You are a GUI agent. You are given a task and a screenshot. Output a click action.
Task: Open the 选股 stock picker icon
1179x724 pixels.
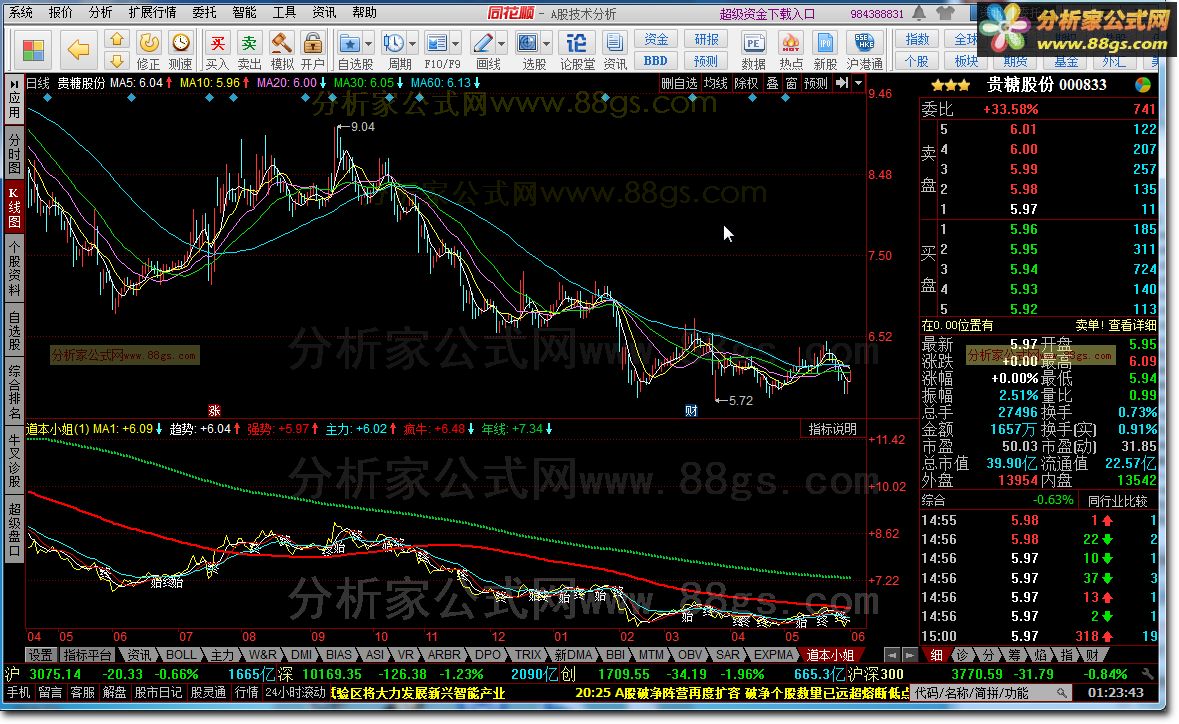click(x=528, y=44)
